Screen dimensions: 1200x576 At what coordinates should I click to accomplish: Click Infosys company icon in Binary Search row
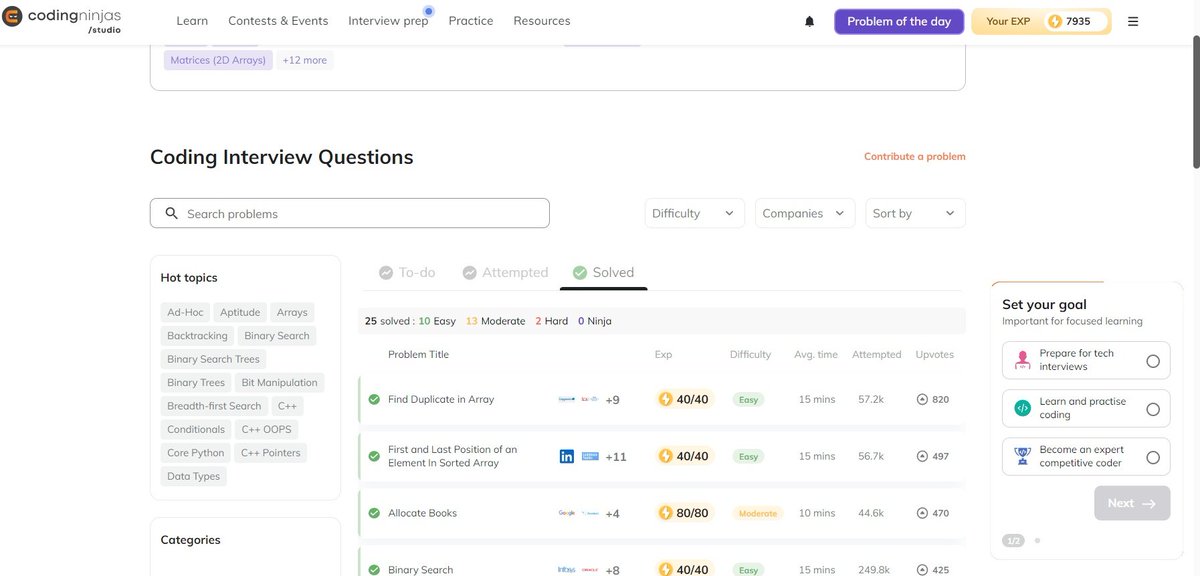567,570
